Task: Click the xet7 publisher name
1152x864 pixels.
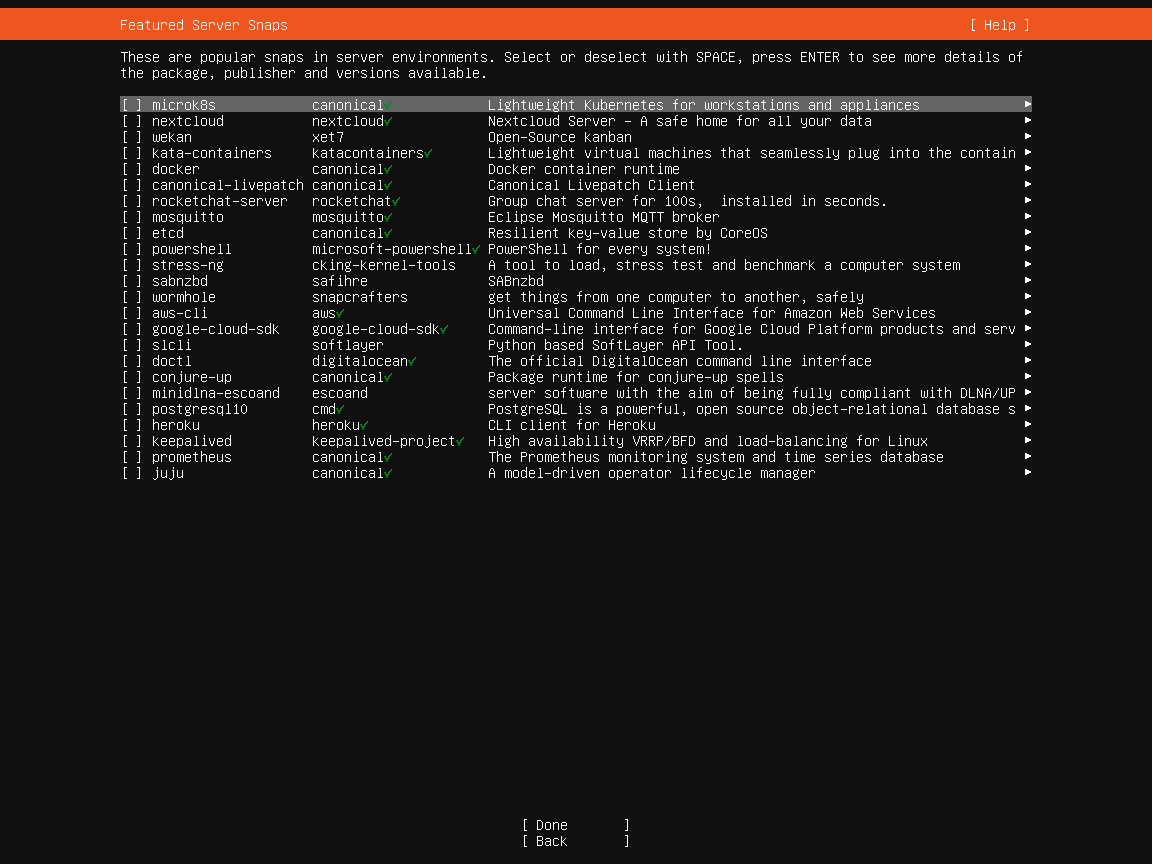Action: click(x=328, y=137)
